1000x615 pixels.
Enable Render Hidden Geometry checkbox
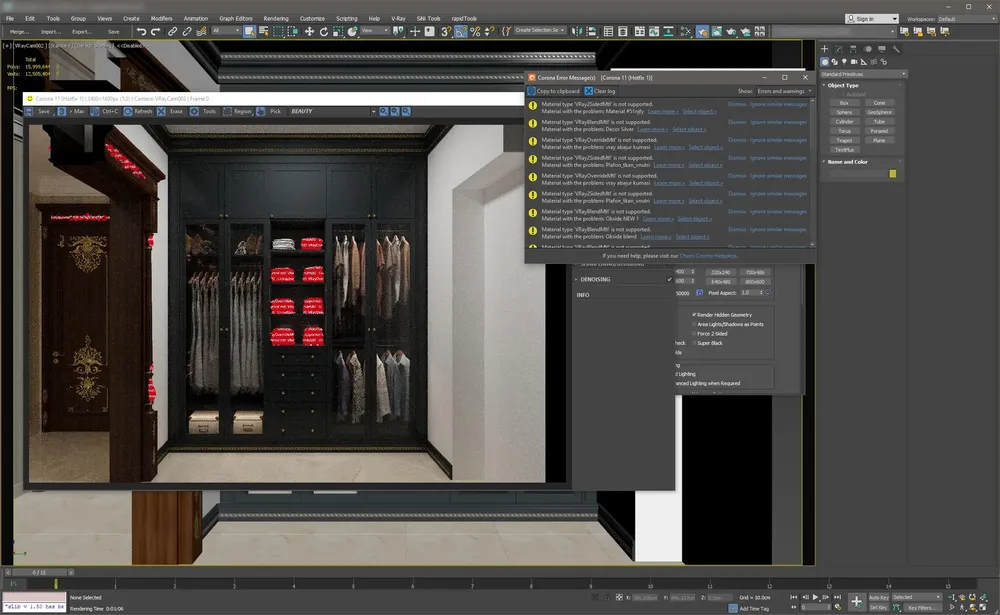coord(694,315)
